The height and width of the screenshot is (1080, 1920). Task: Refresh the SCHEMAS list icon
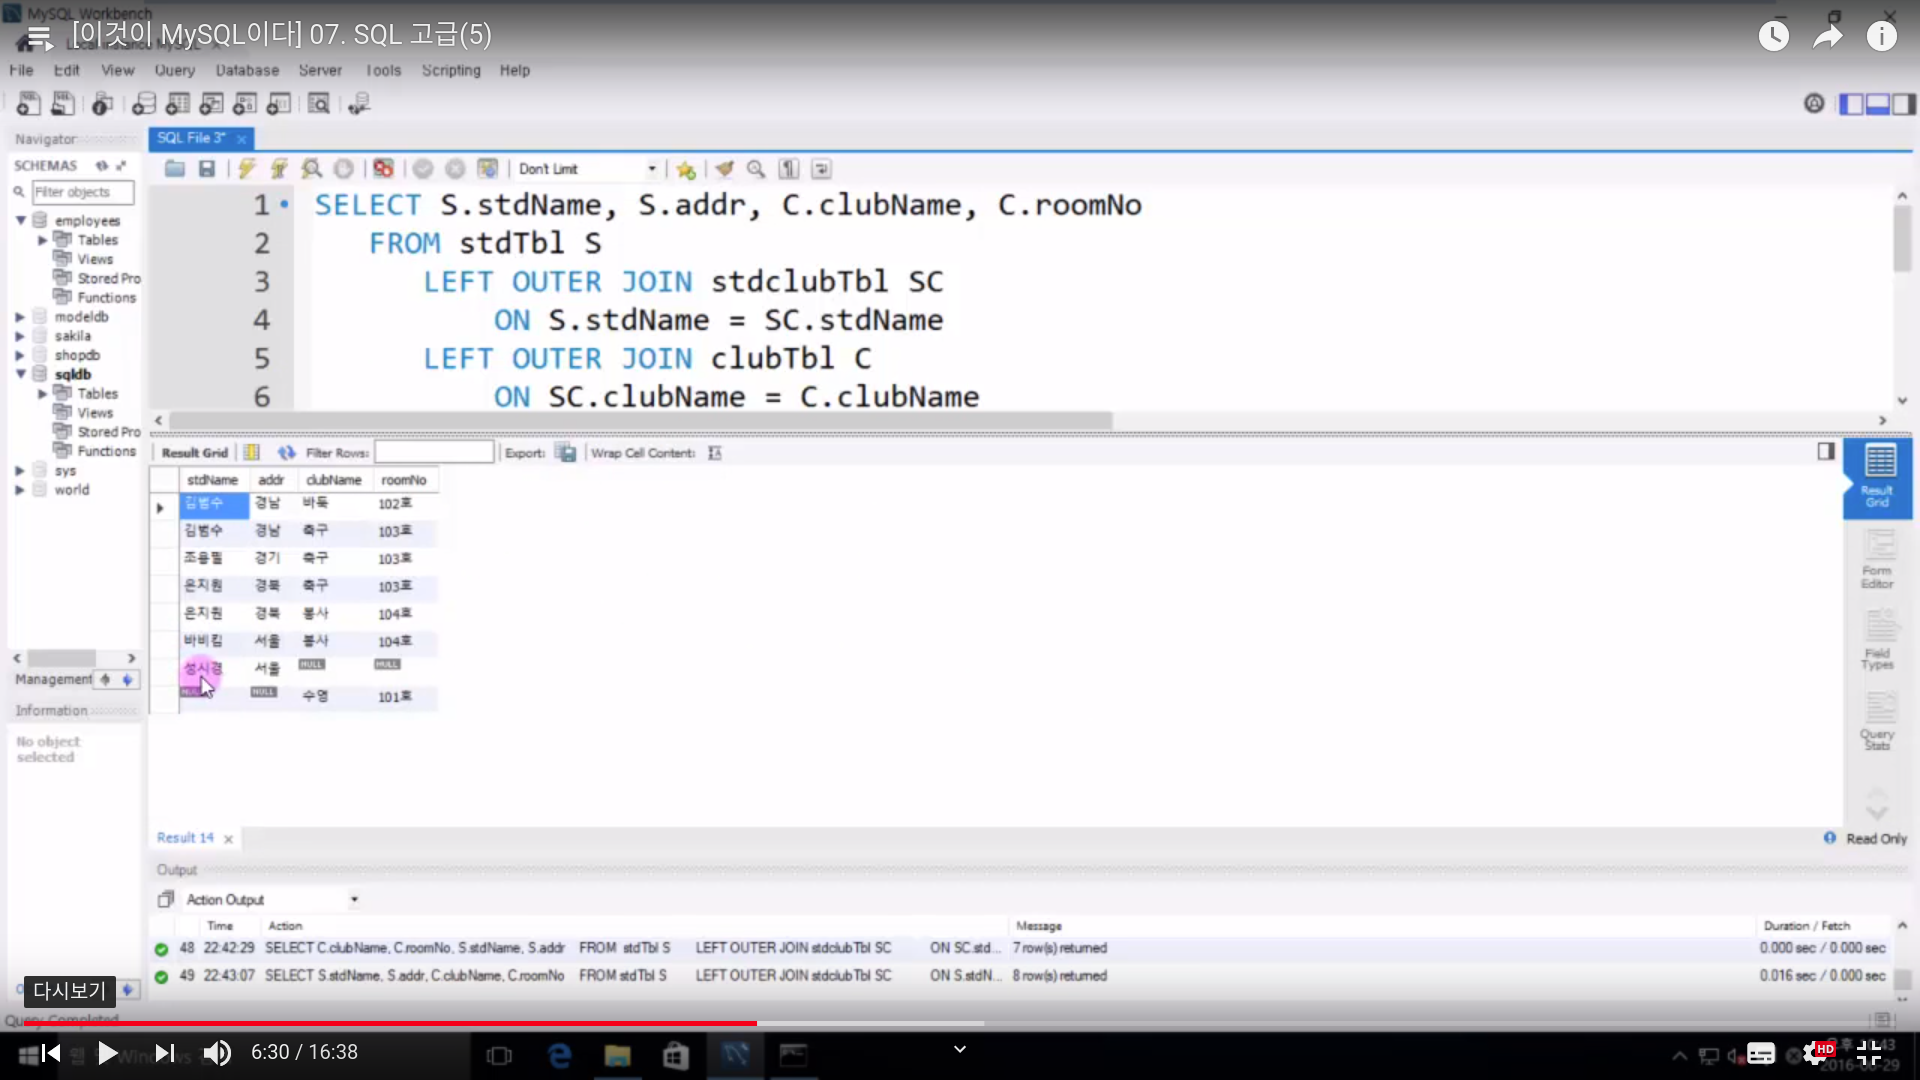click(102, 166)
